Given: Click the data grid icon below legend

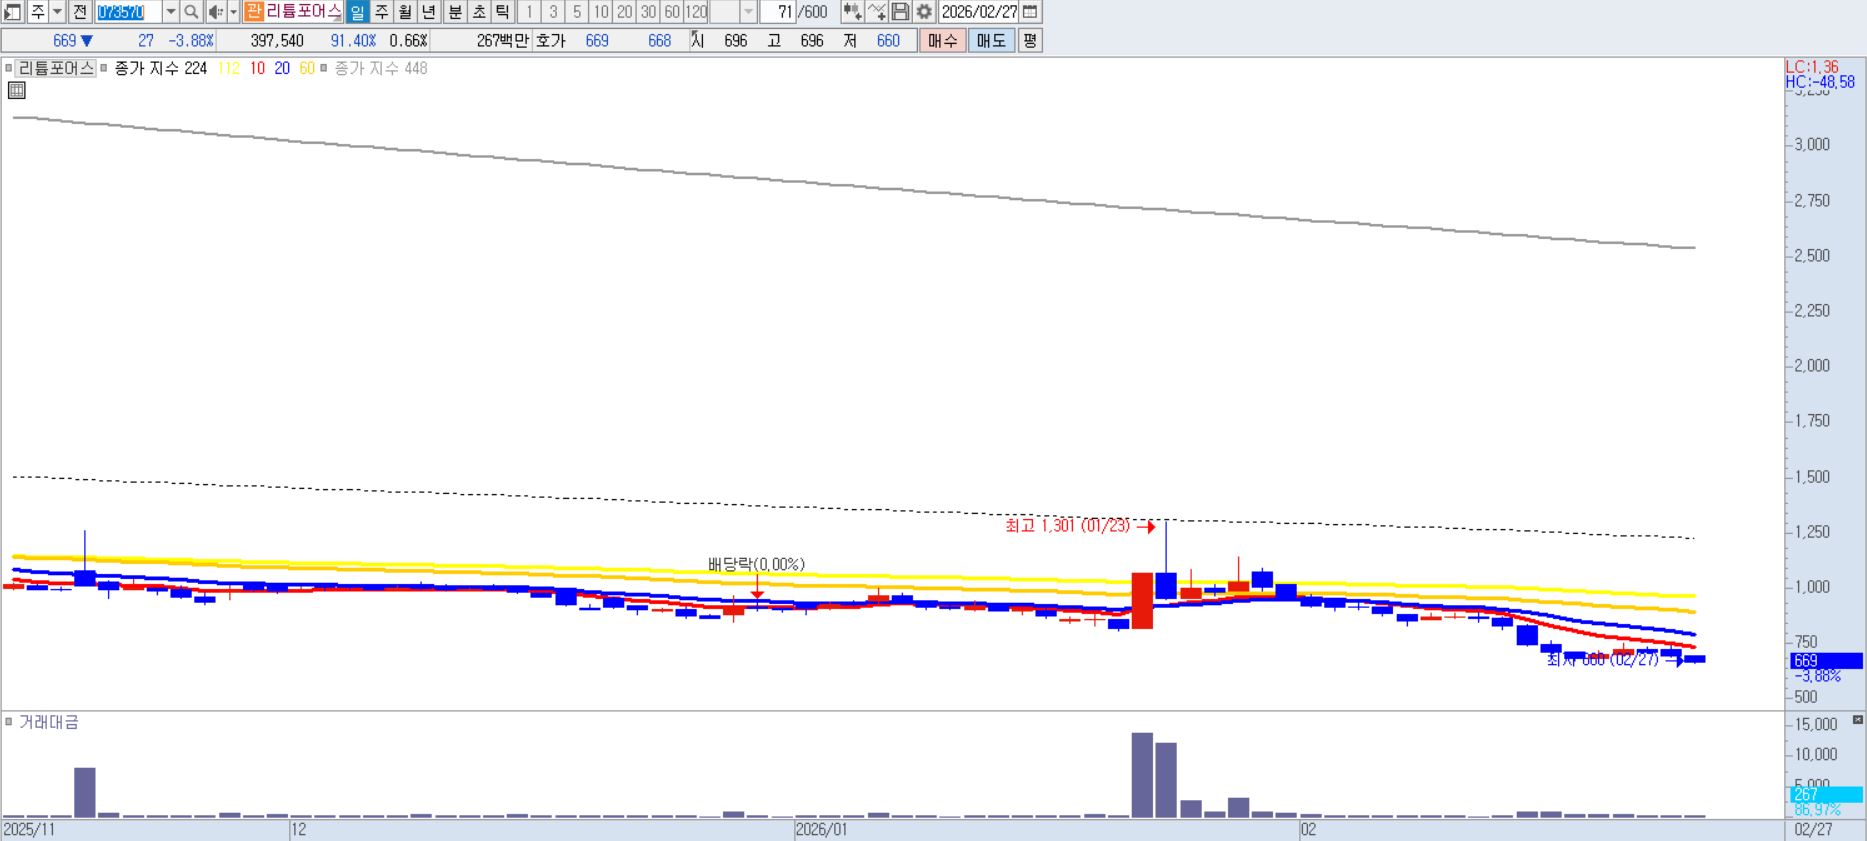Looking at the screenshot, I should coord(17,91).
